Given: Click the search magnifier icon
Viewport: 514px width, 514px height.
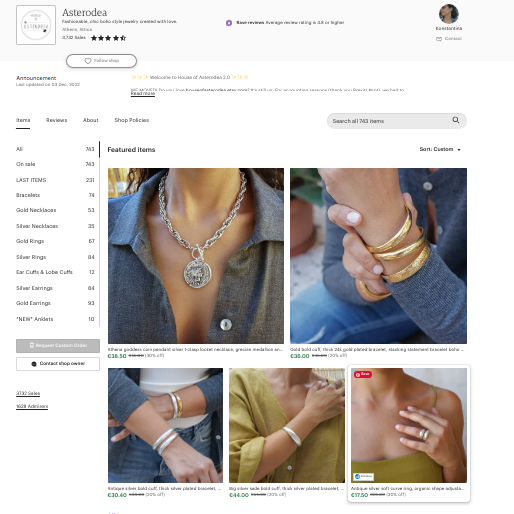Looking at the screenshot, I should [455, 120].
